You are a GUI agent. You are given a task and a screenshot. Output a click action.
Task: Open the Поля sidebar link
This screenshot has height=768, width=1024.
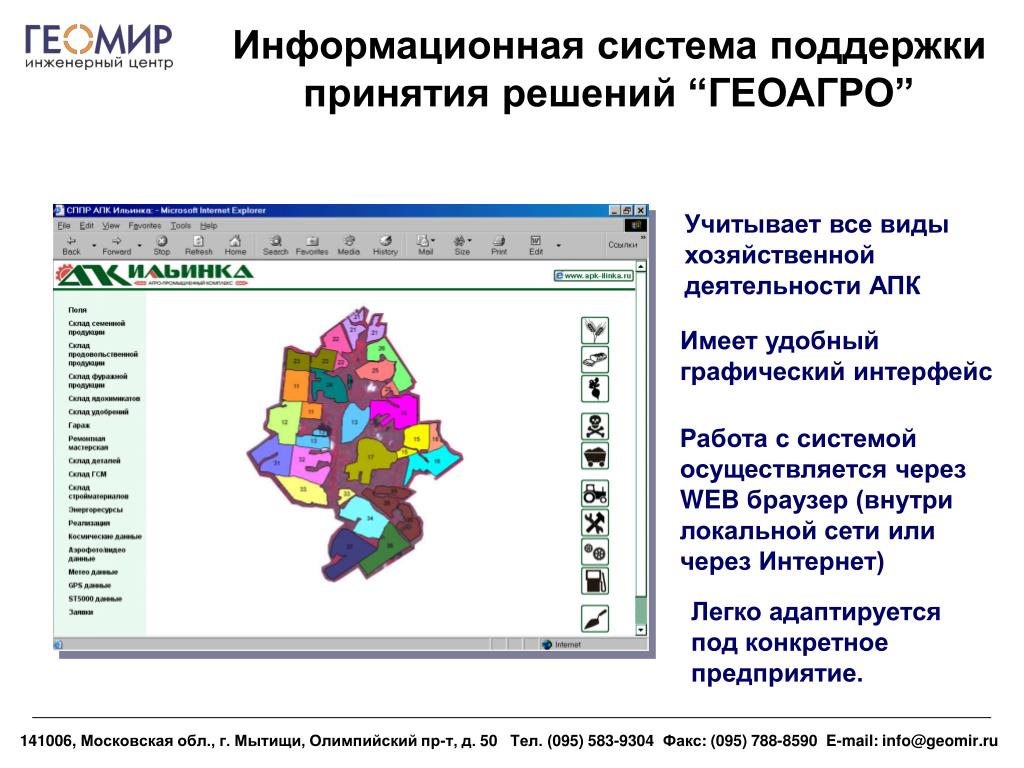(77, 310)
